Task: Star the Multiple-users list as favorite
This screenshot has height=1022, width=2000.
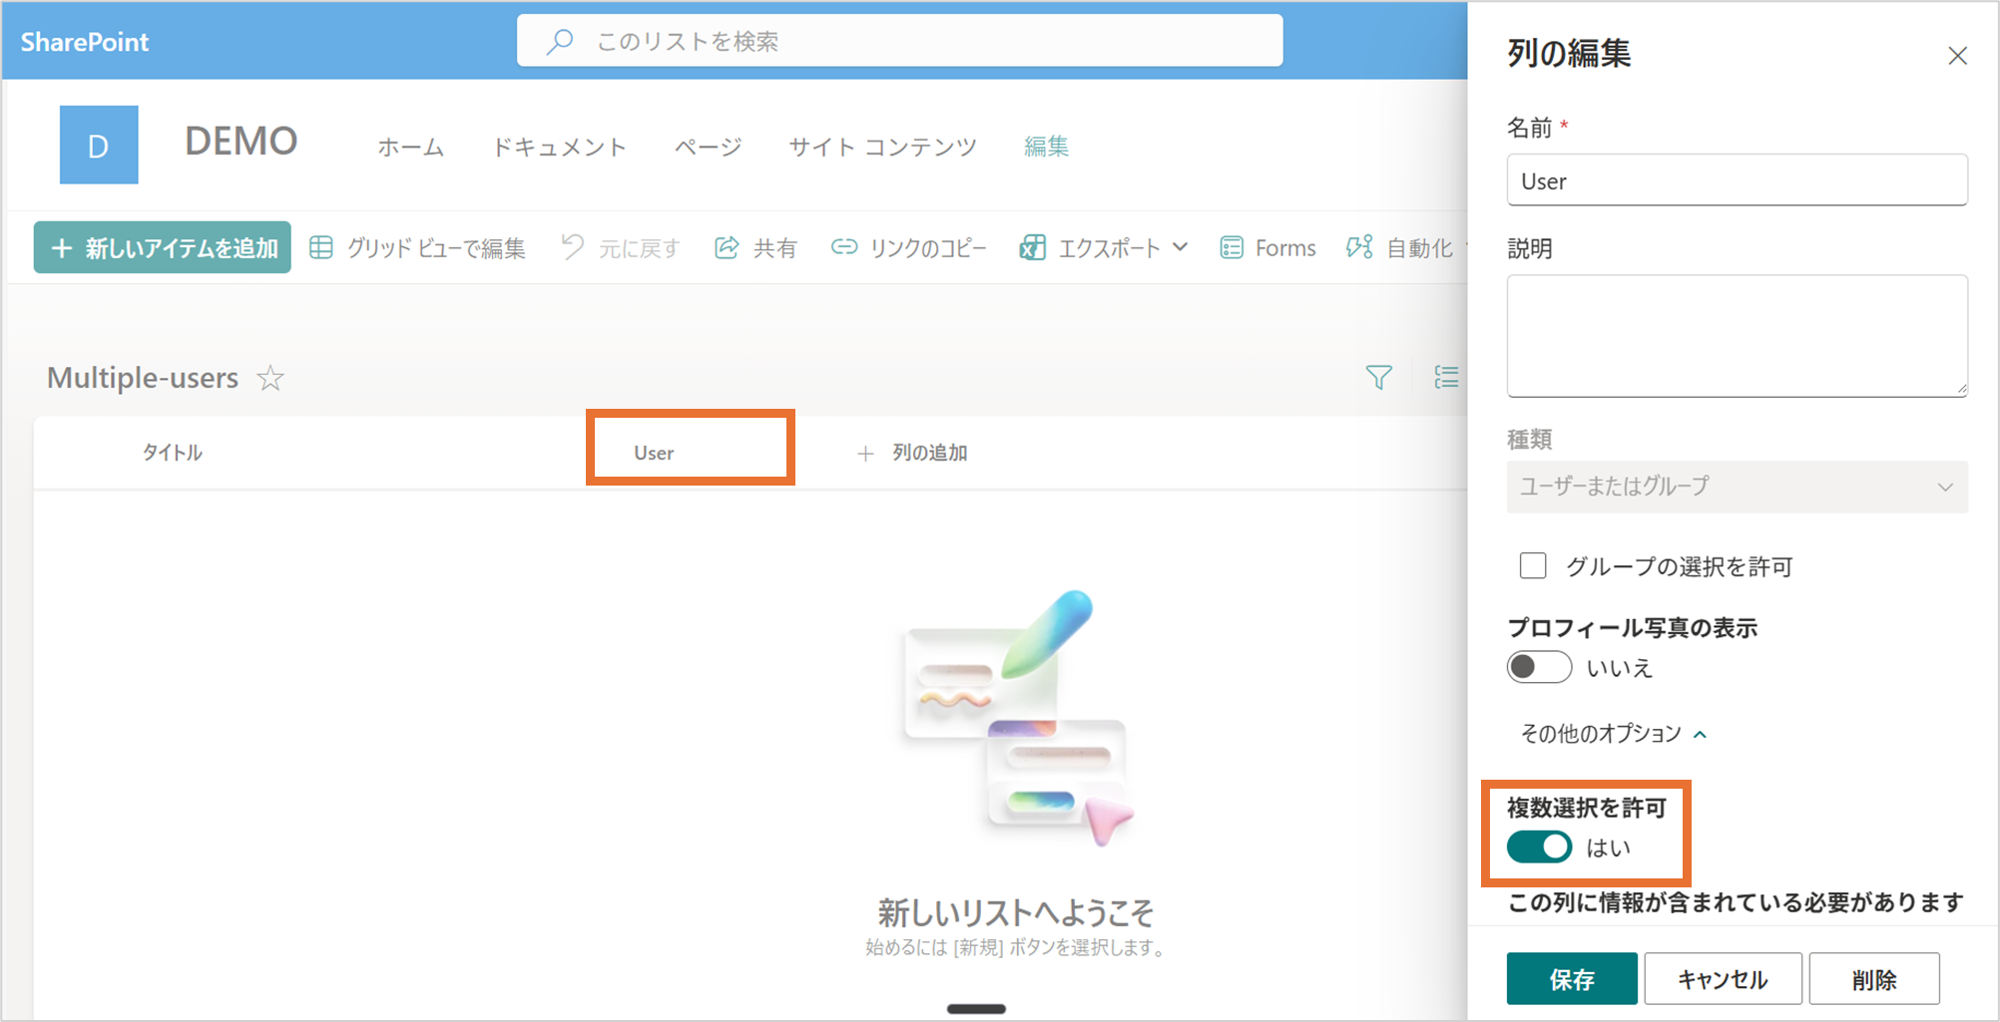Action: pyautogui.click(x=270, y=378)
